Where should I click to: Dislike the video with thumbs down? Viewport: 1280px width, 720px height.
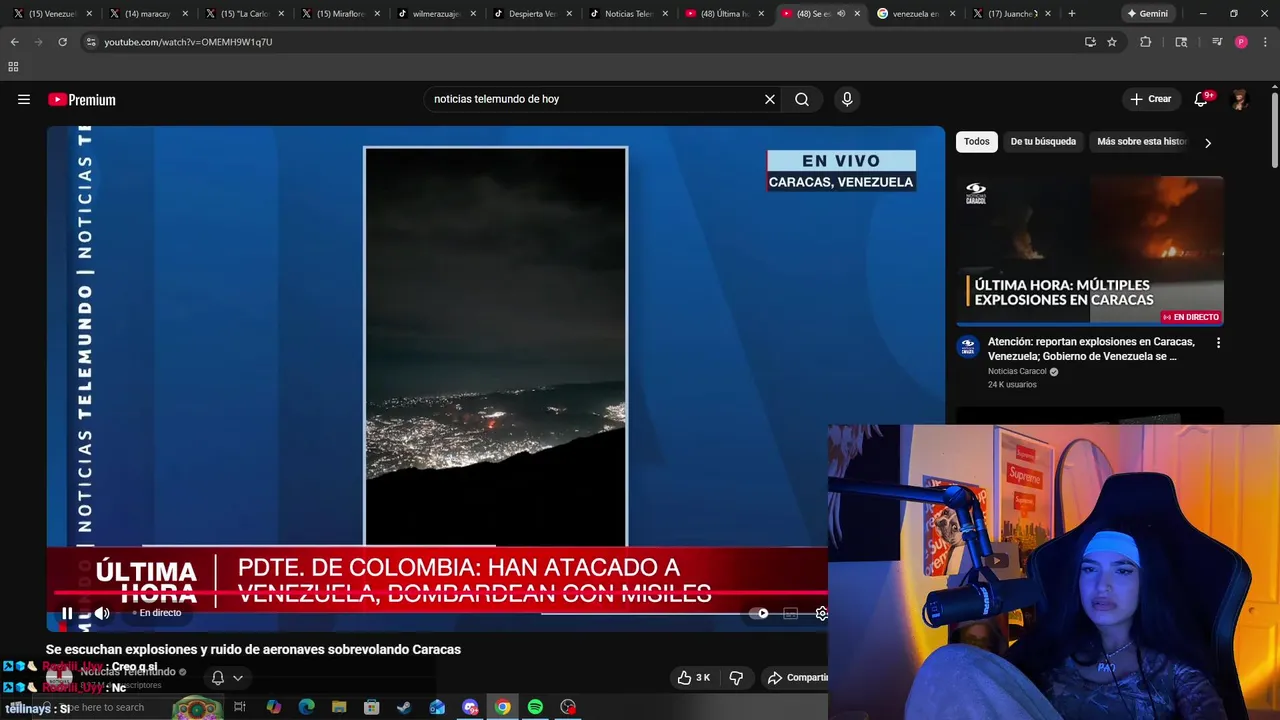point(736,677)
